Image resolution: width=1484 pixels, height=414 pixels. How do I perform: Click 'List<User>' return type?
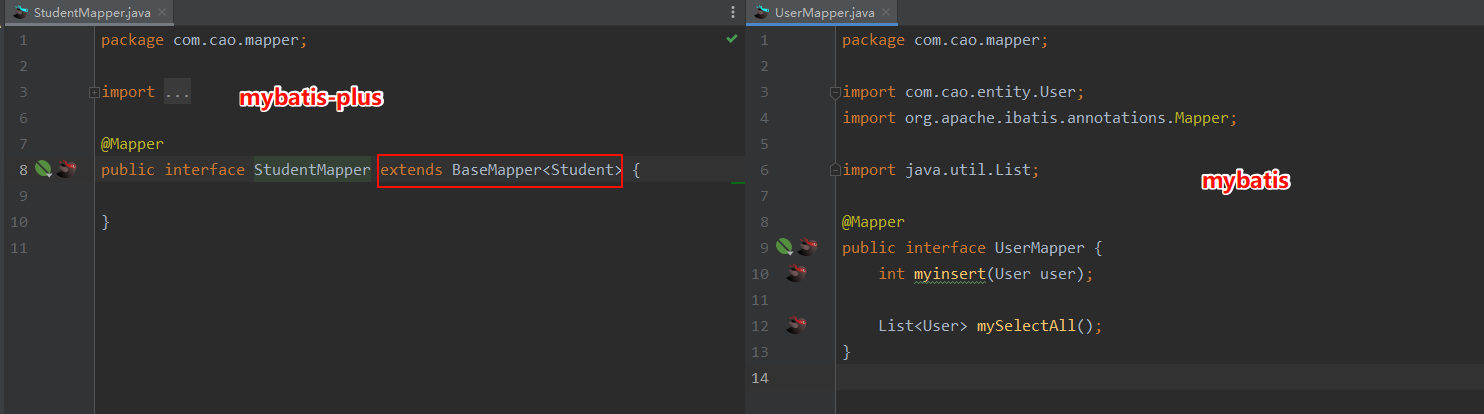point(923,326)
